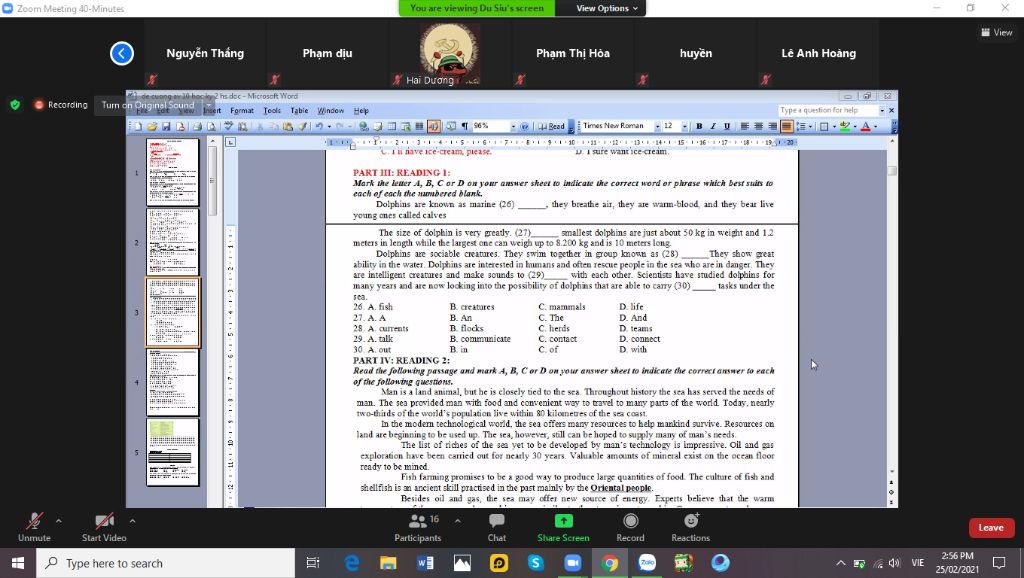
Task: Align text left in Word toolbar
Action: click(x=744, y=126)
